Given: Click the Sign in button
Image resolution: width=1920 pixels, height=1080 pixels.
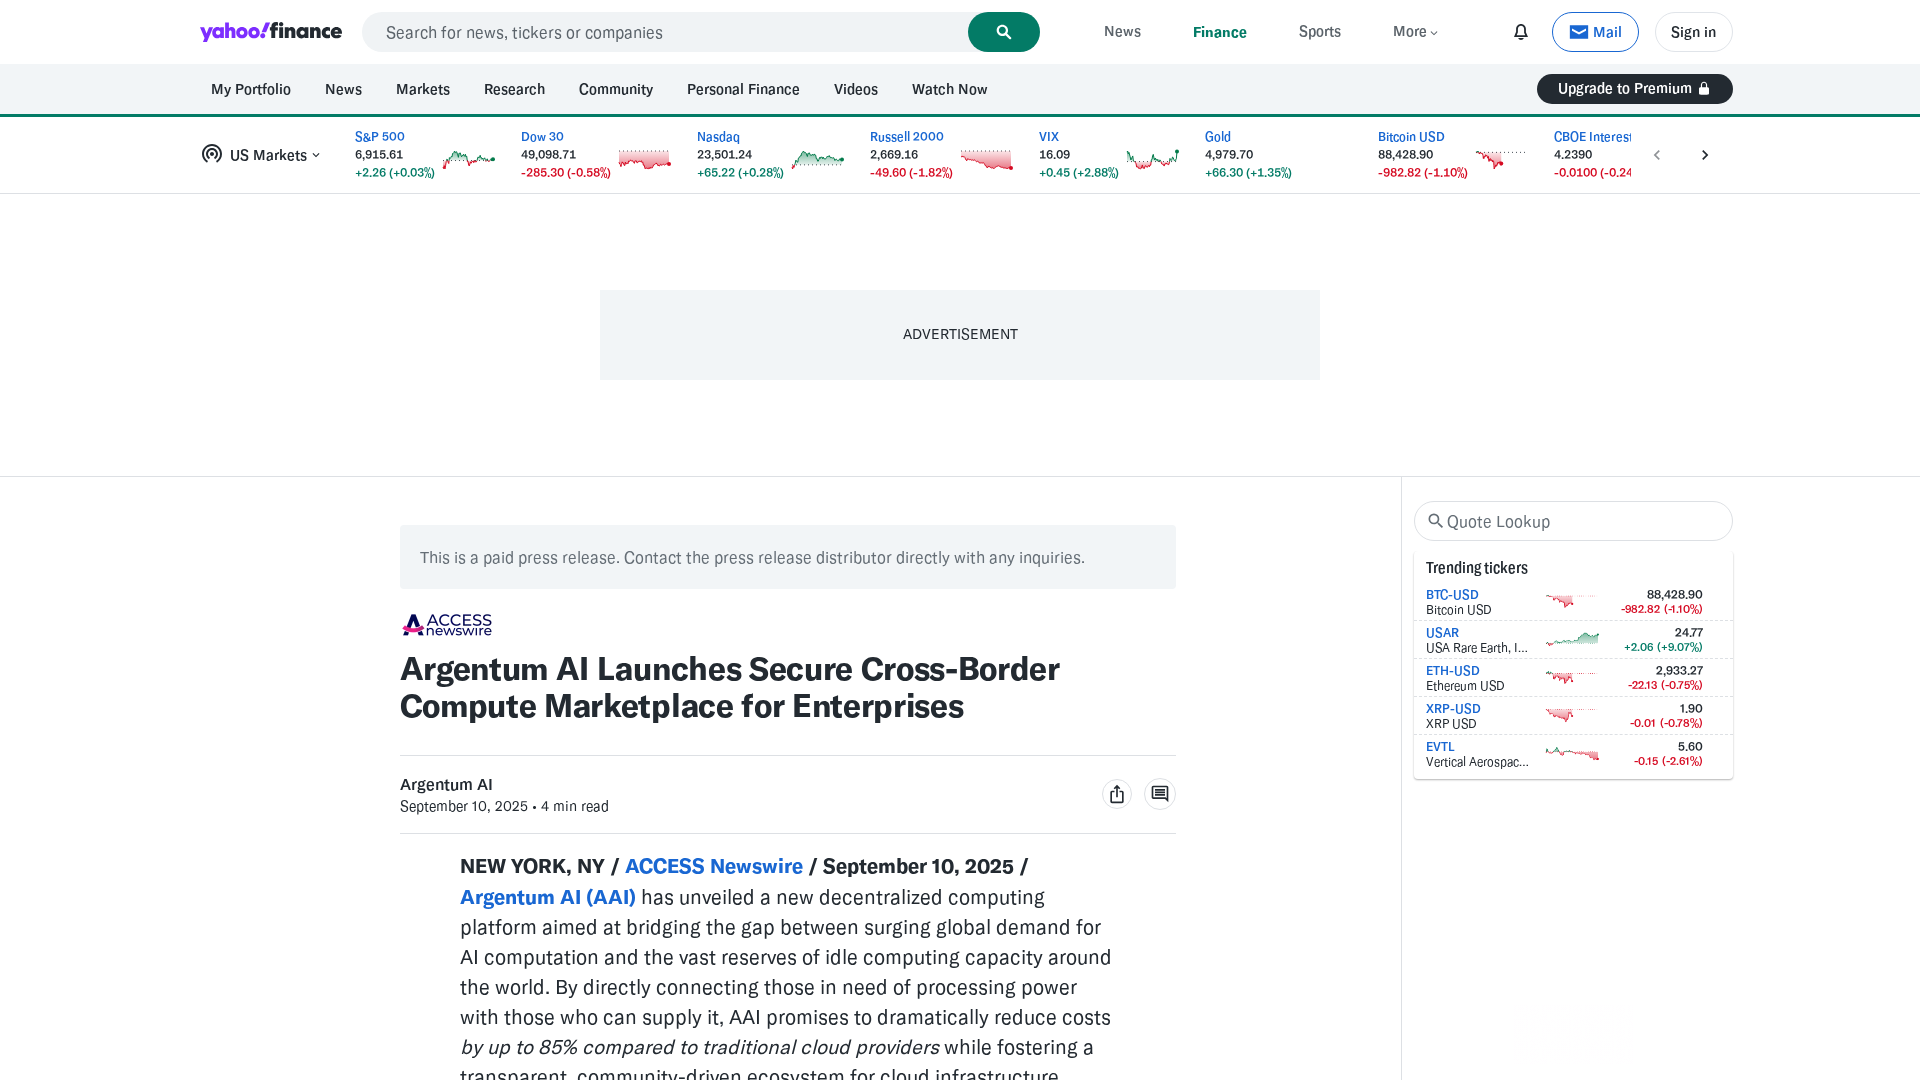Looking at the screenshot, I should [x=1692, y=32].
